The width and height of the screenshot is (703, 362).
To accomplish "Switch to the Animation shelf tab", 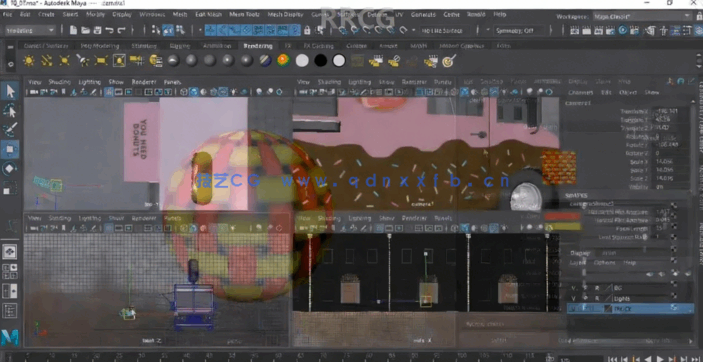I will pos(217,46).
